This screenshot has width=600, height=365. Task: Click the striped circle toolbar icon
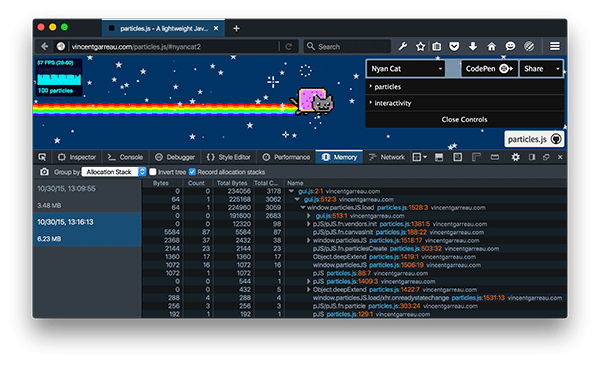[x=529, y=47]
